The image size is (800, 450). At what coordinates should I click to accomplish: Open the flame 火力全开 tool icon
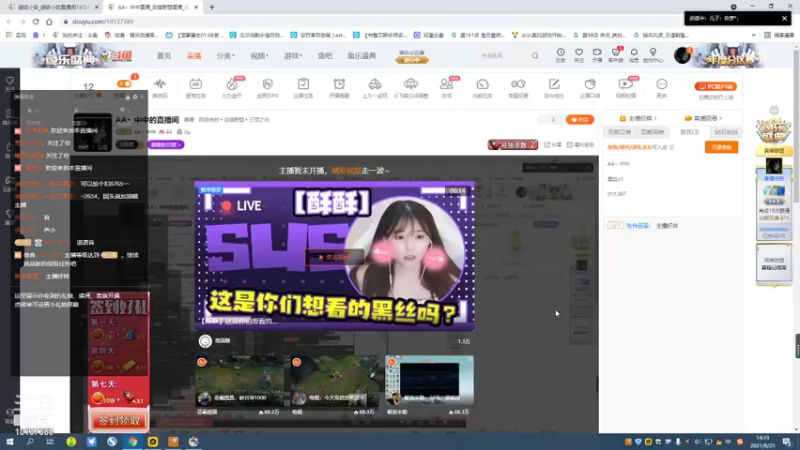click(x=232, y=88)
